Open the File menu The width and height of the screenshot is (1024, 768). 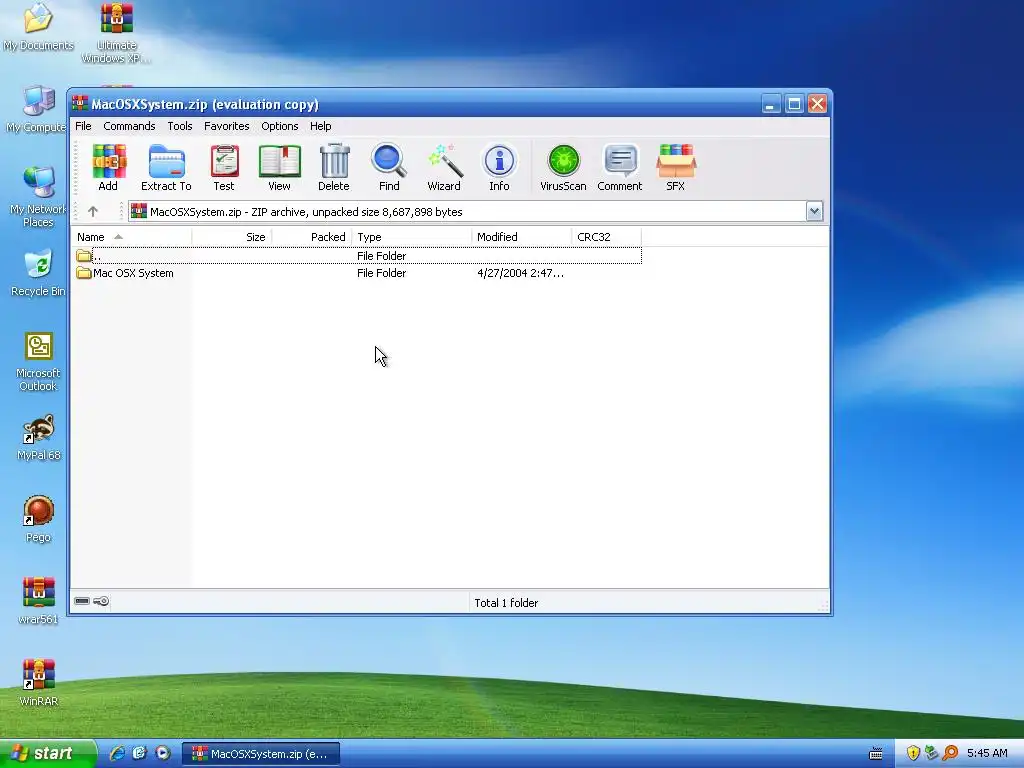coord(83,126)
